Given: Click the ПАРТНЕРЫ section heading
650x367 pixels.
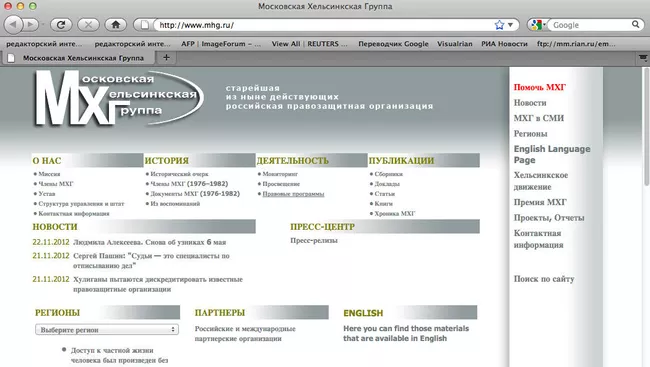Looking at the screenshot, I should click(x=220, y=313).
